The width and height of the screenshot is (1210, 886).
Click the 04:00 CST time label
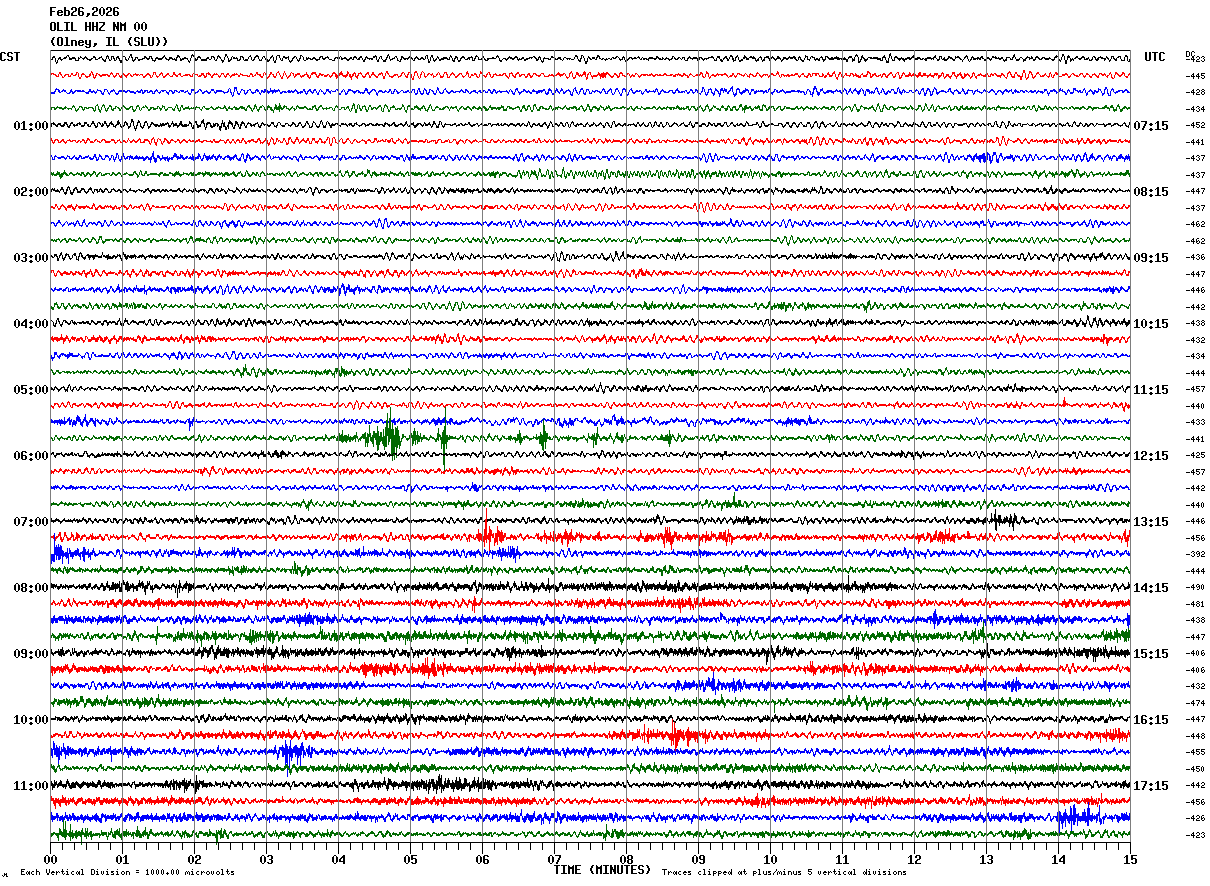(x=31, y=324)
